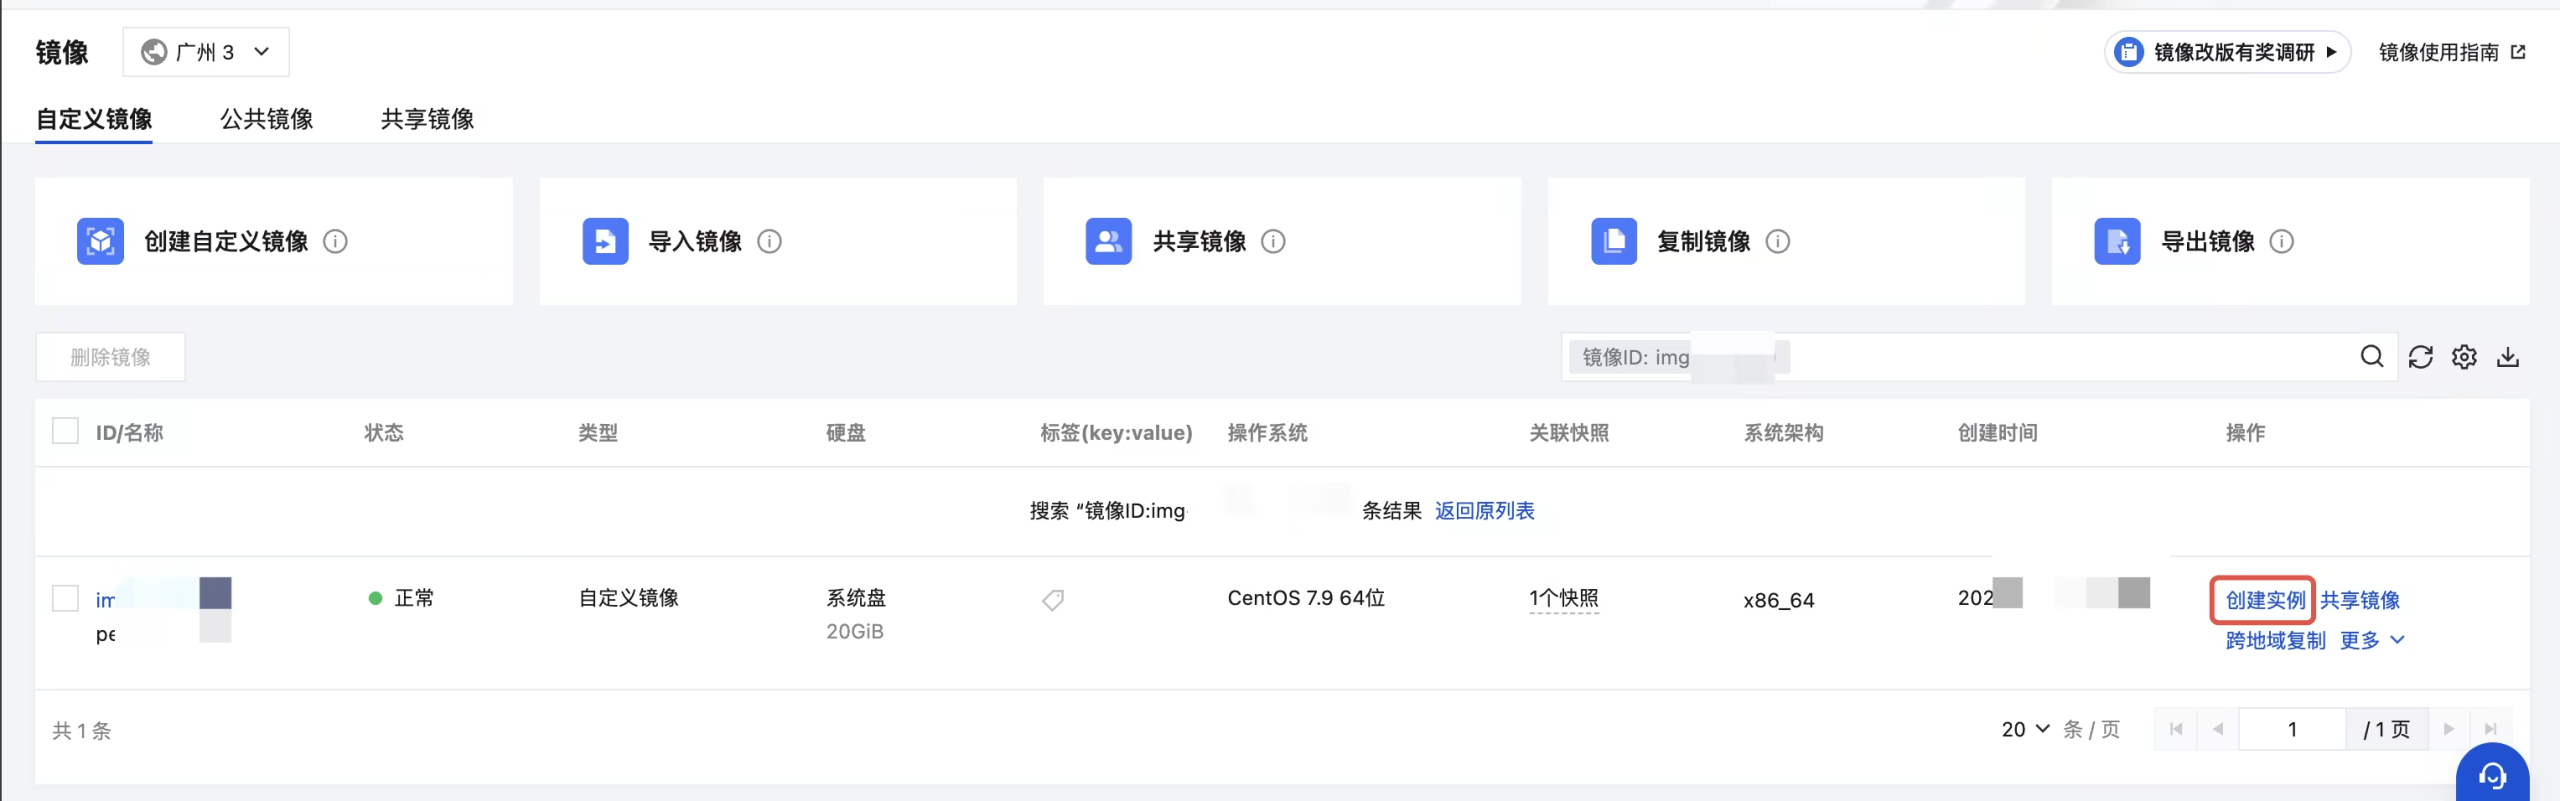Click the page number input field

tap(2291, 729)
